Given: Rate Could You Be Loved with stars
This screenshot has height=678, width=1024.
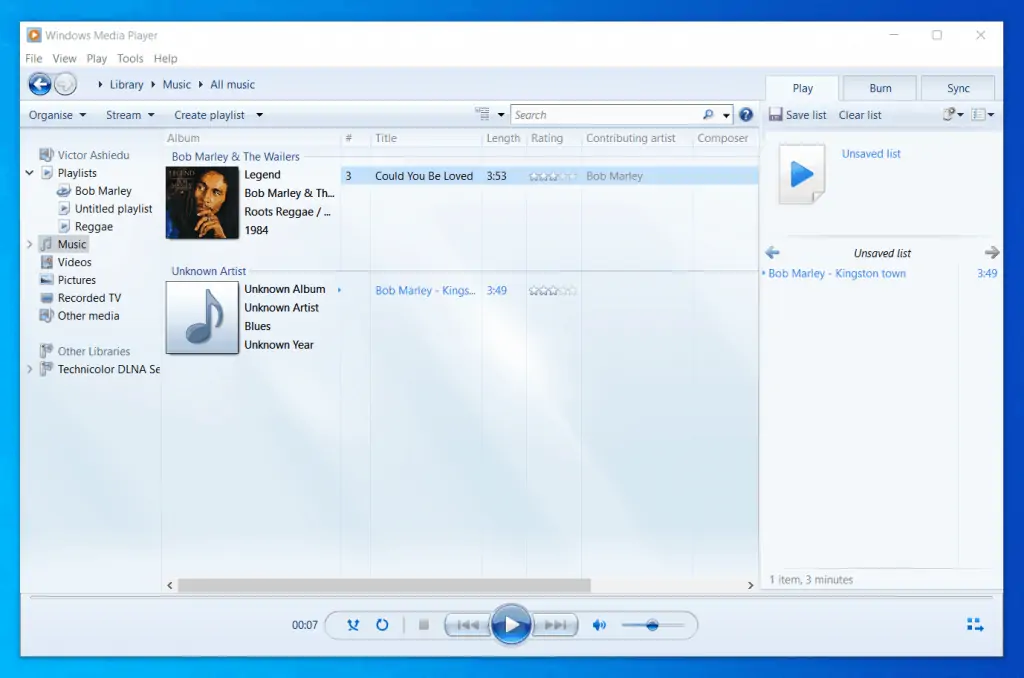Looking at the screenshot, I should click(551, 175).
